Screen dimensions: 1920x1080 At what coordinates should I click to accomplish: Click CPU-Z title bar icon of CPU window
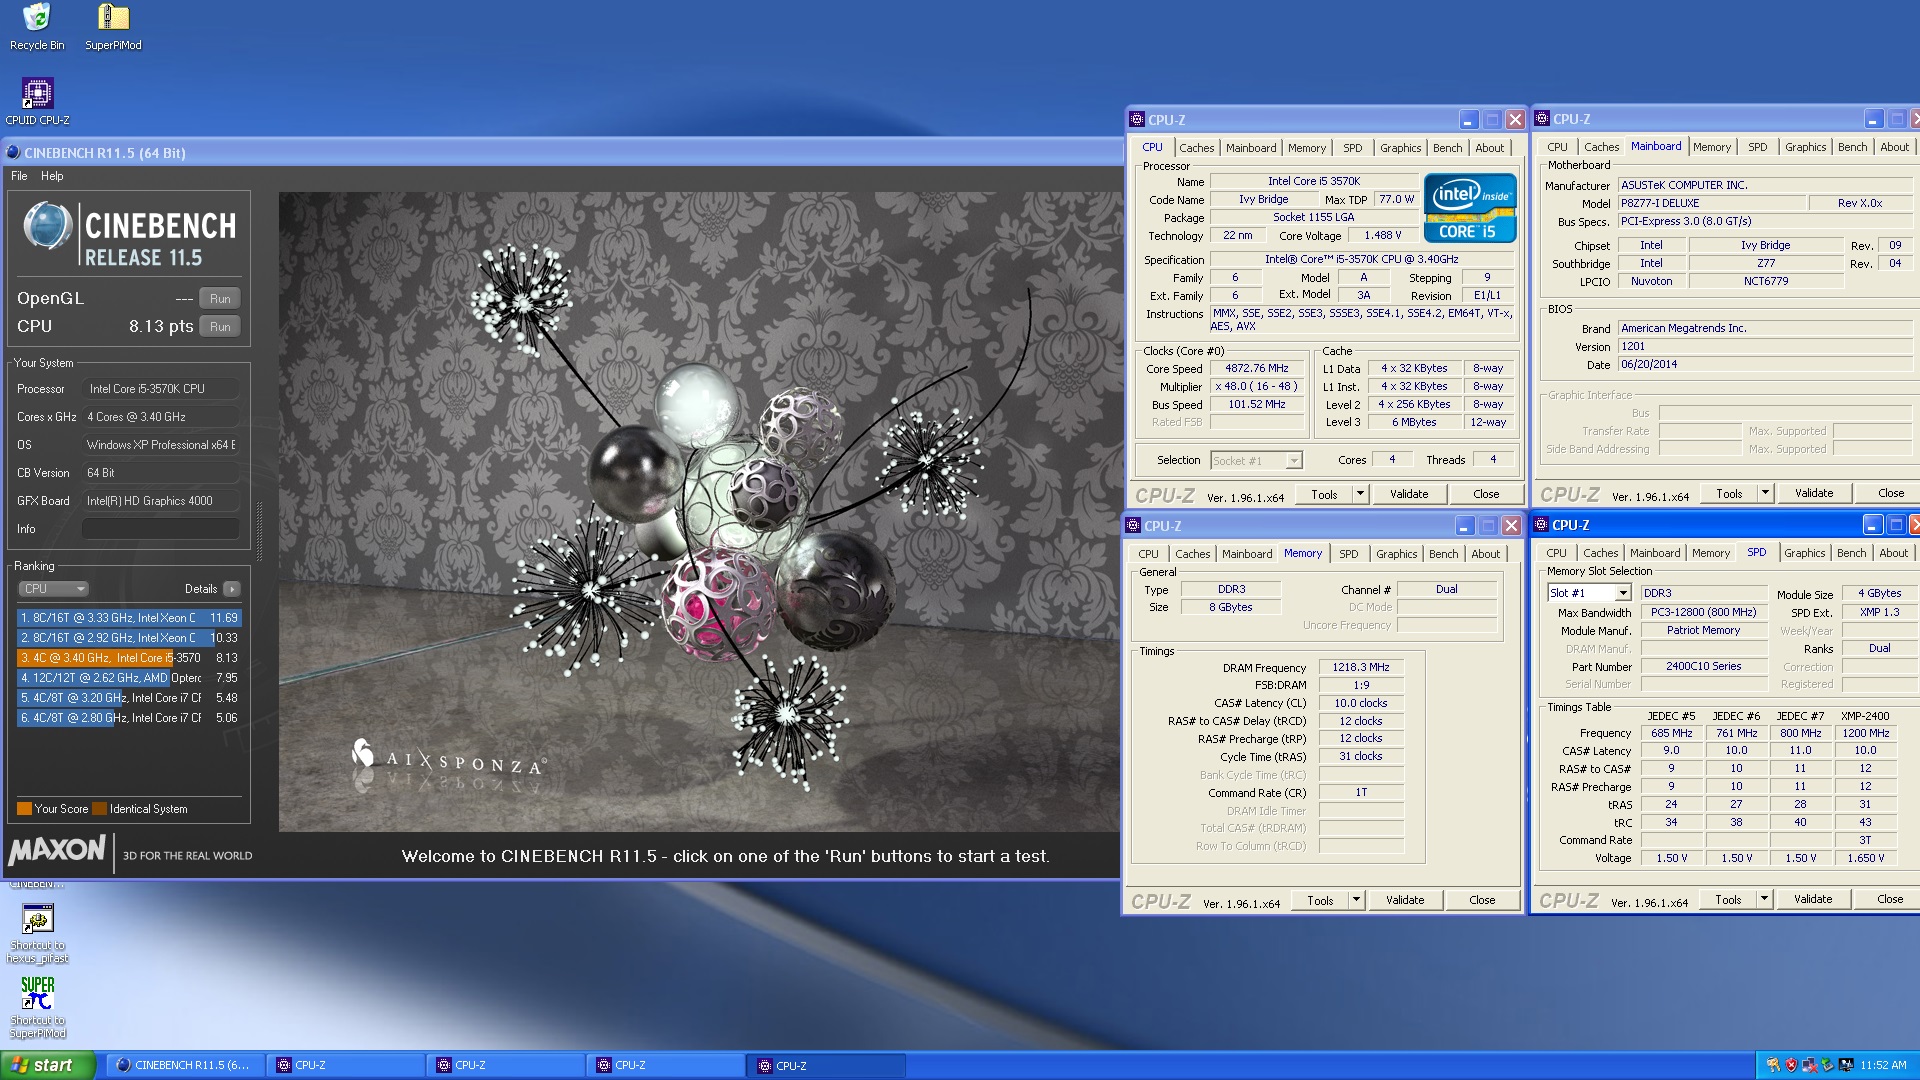[x=1137, y=120]
